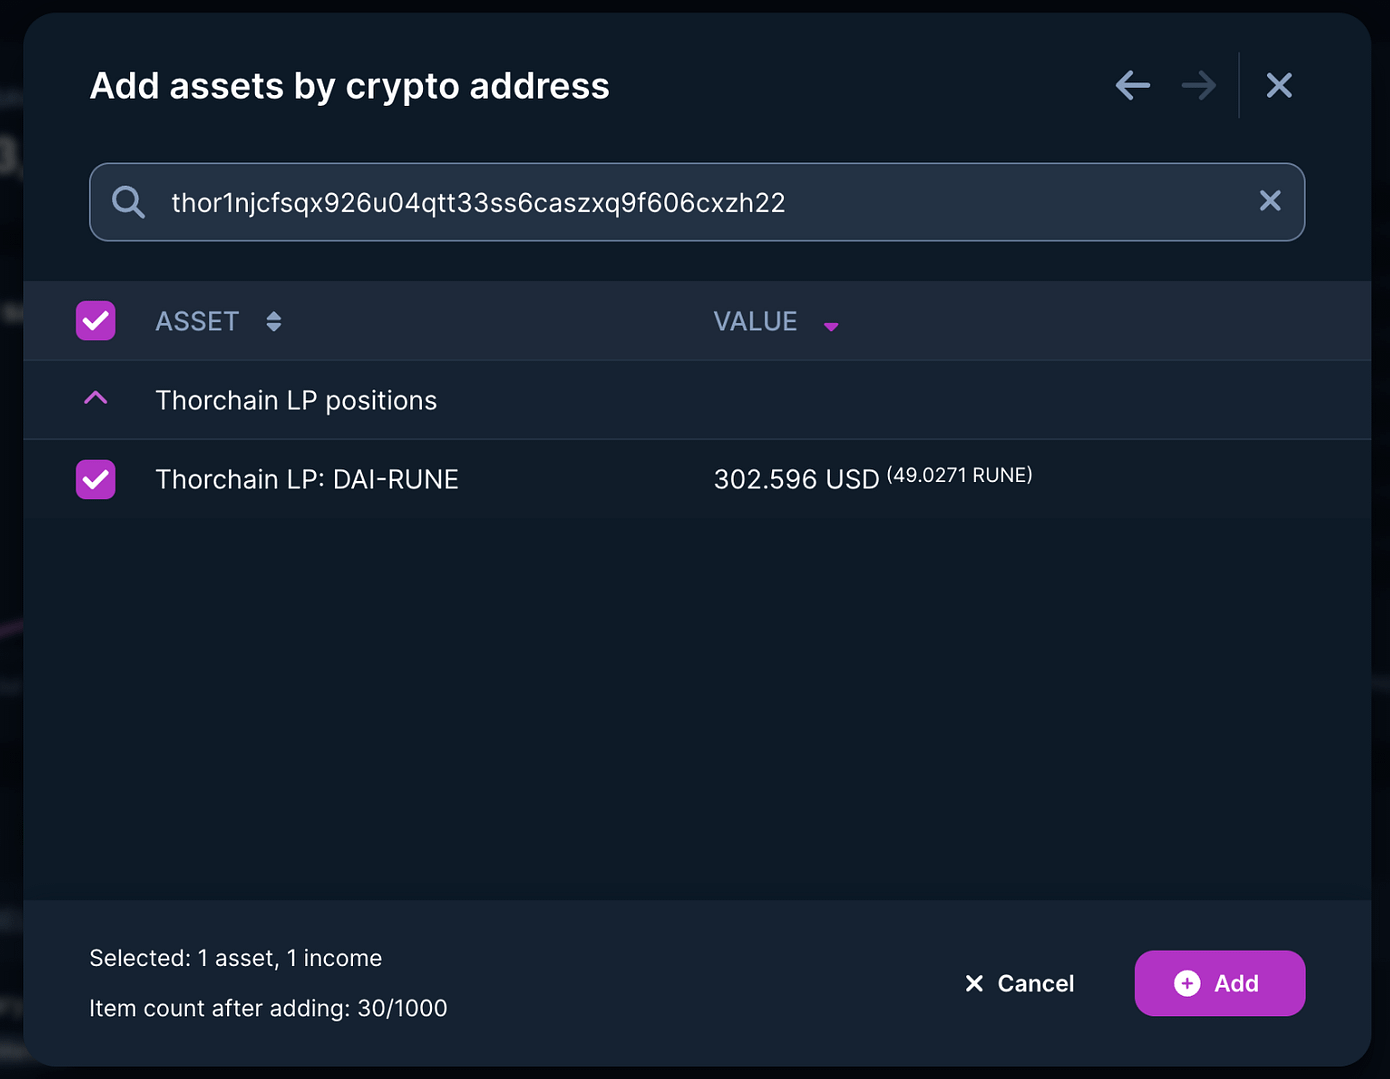The width and height of the screenshot is (1390, 1079).
Task: Click the 302.596 USD value display
Action: click(796, 479)
